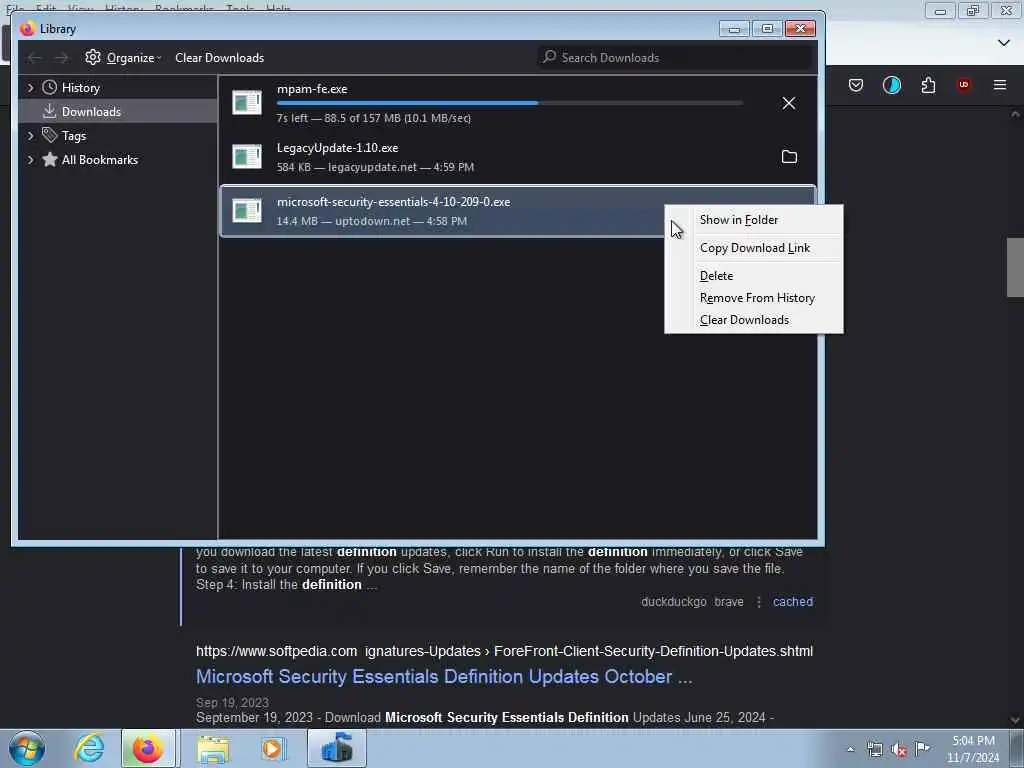
Task: Click the Library back arrow
Action: tap(35, 58)
